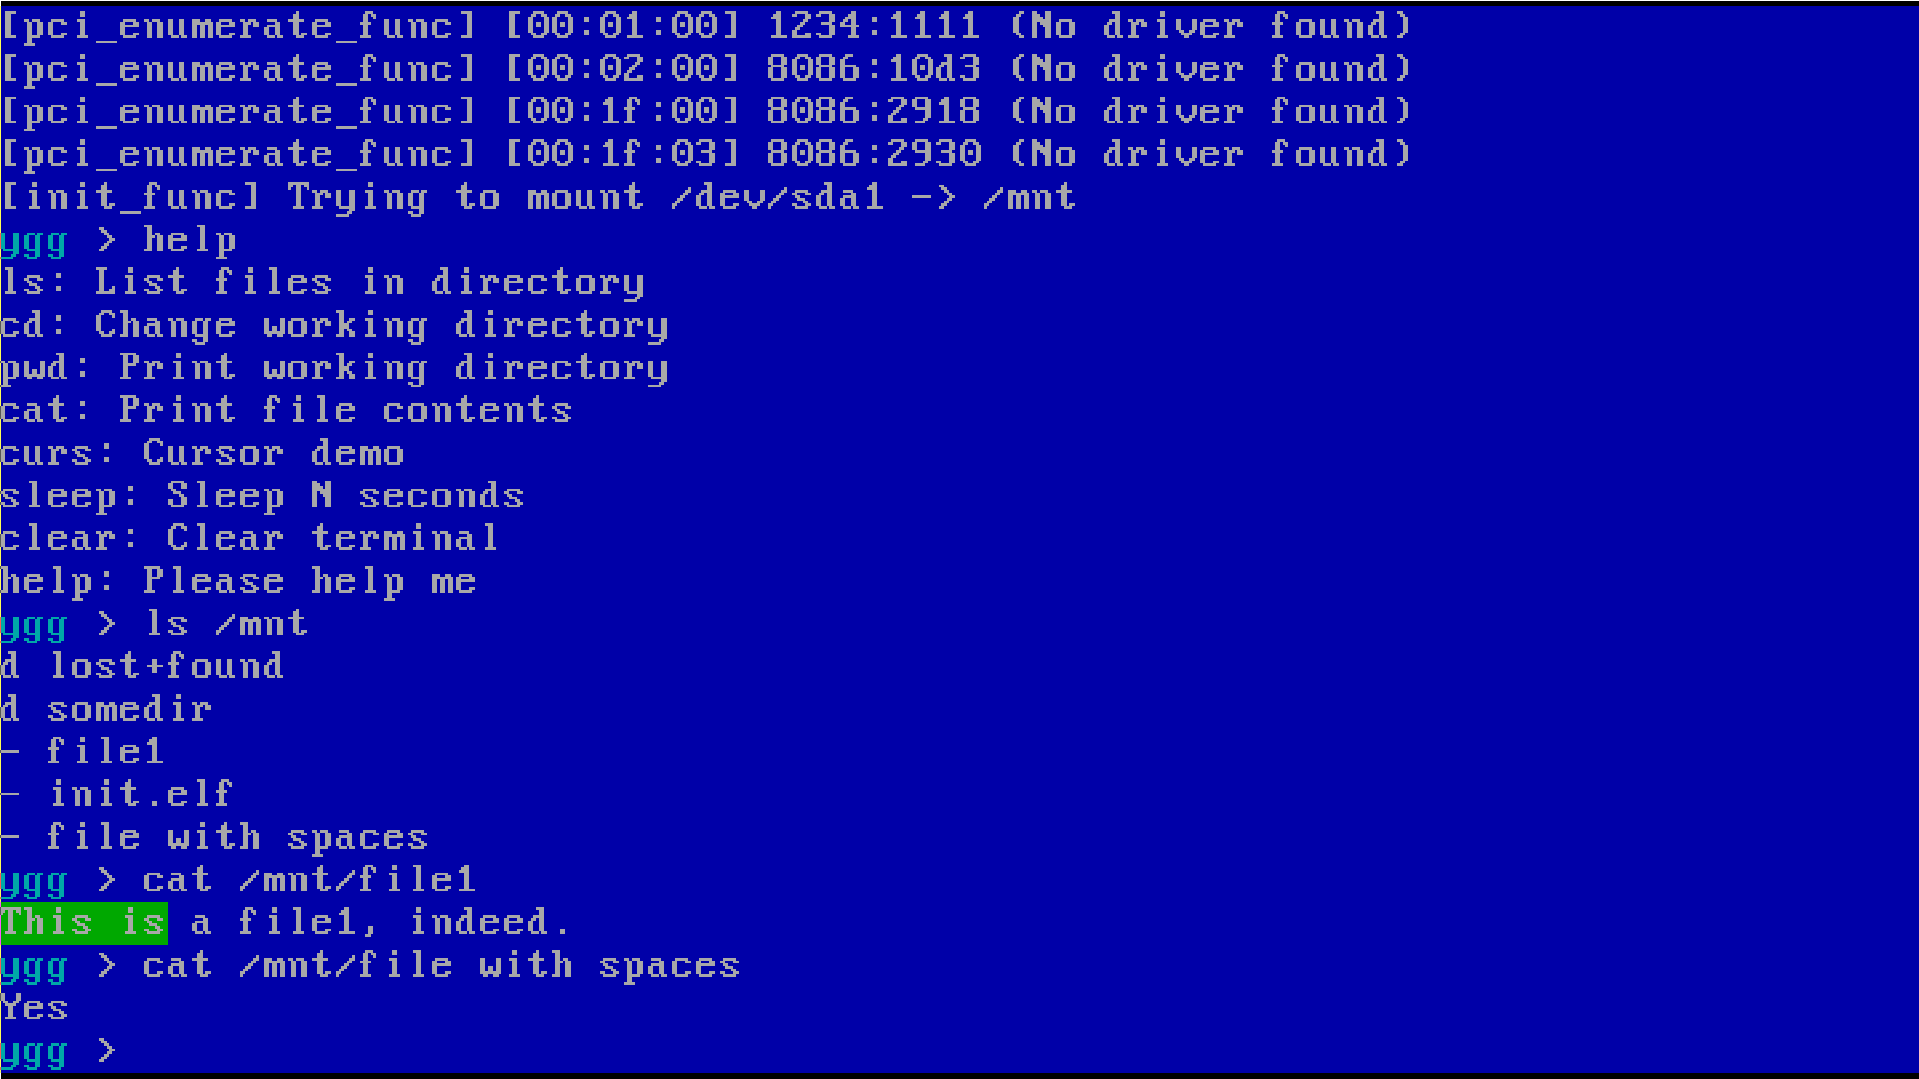Click the 'pwd: Print working directory' line
1919x1079 pixels.
334,368
